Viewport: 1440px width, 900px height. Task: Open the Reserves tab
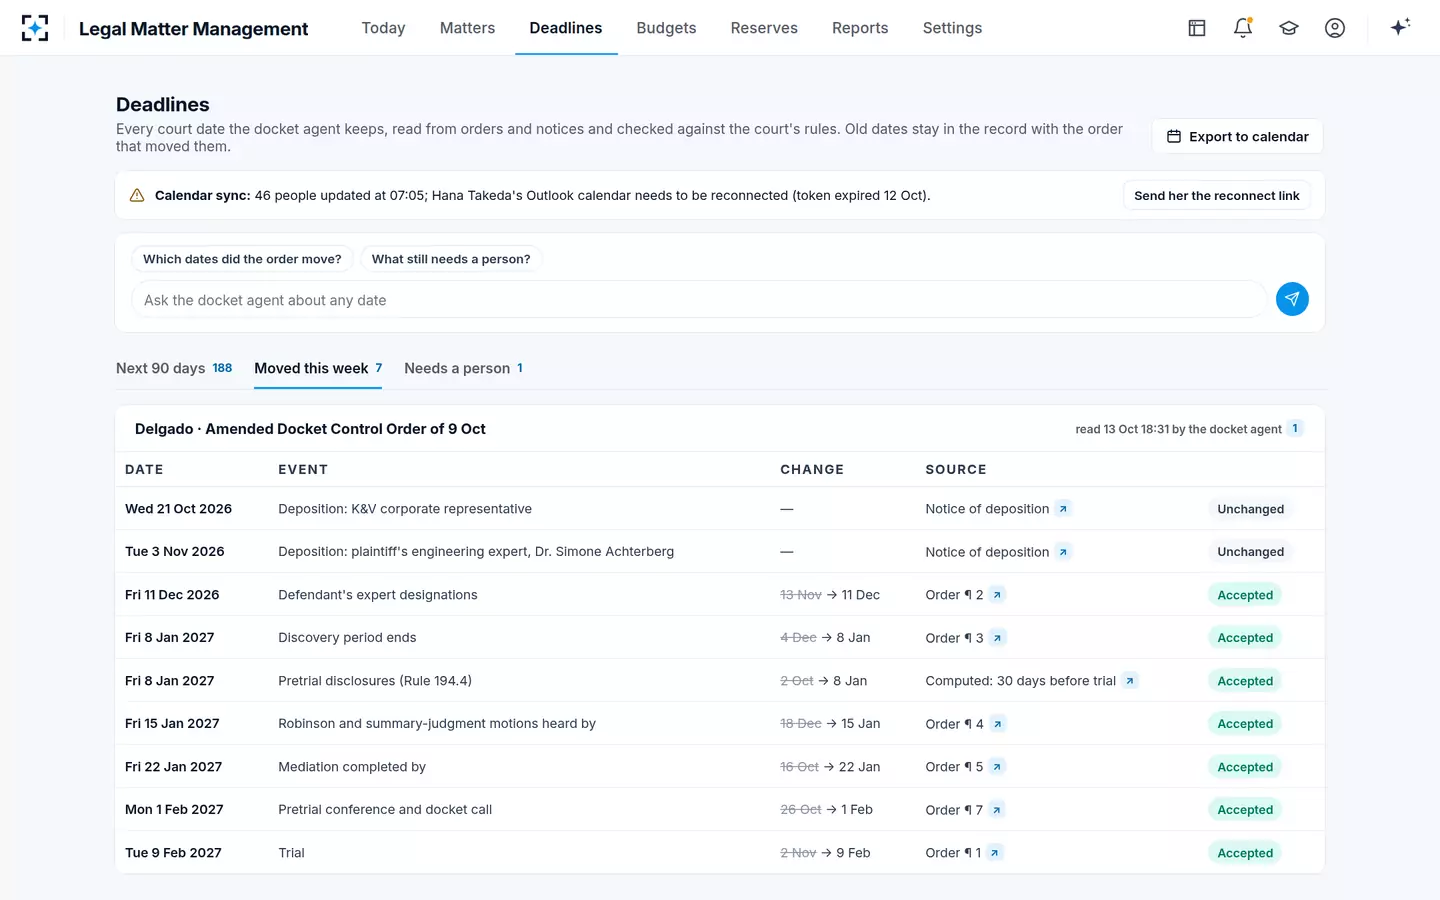[764, 28]
